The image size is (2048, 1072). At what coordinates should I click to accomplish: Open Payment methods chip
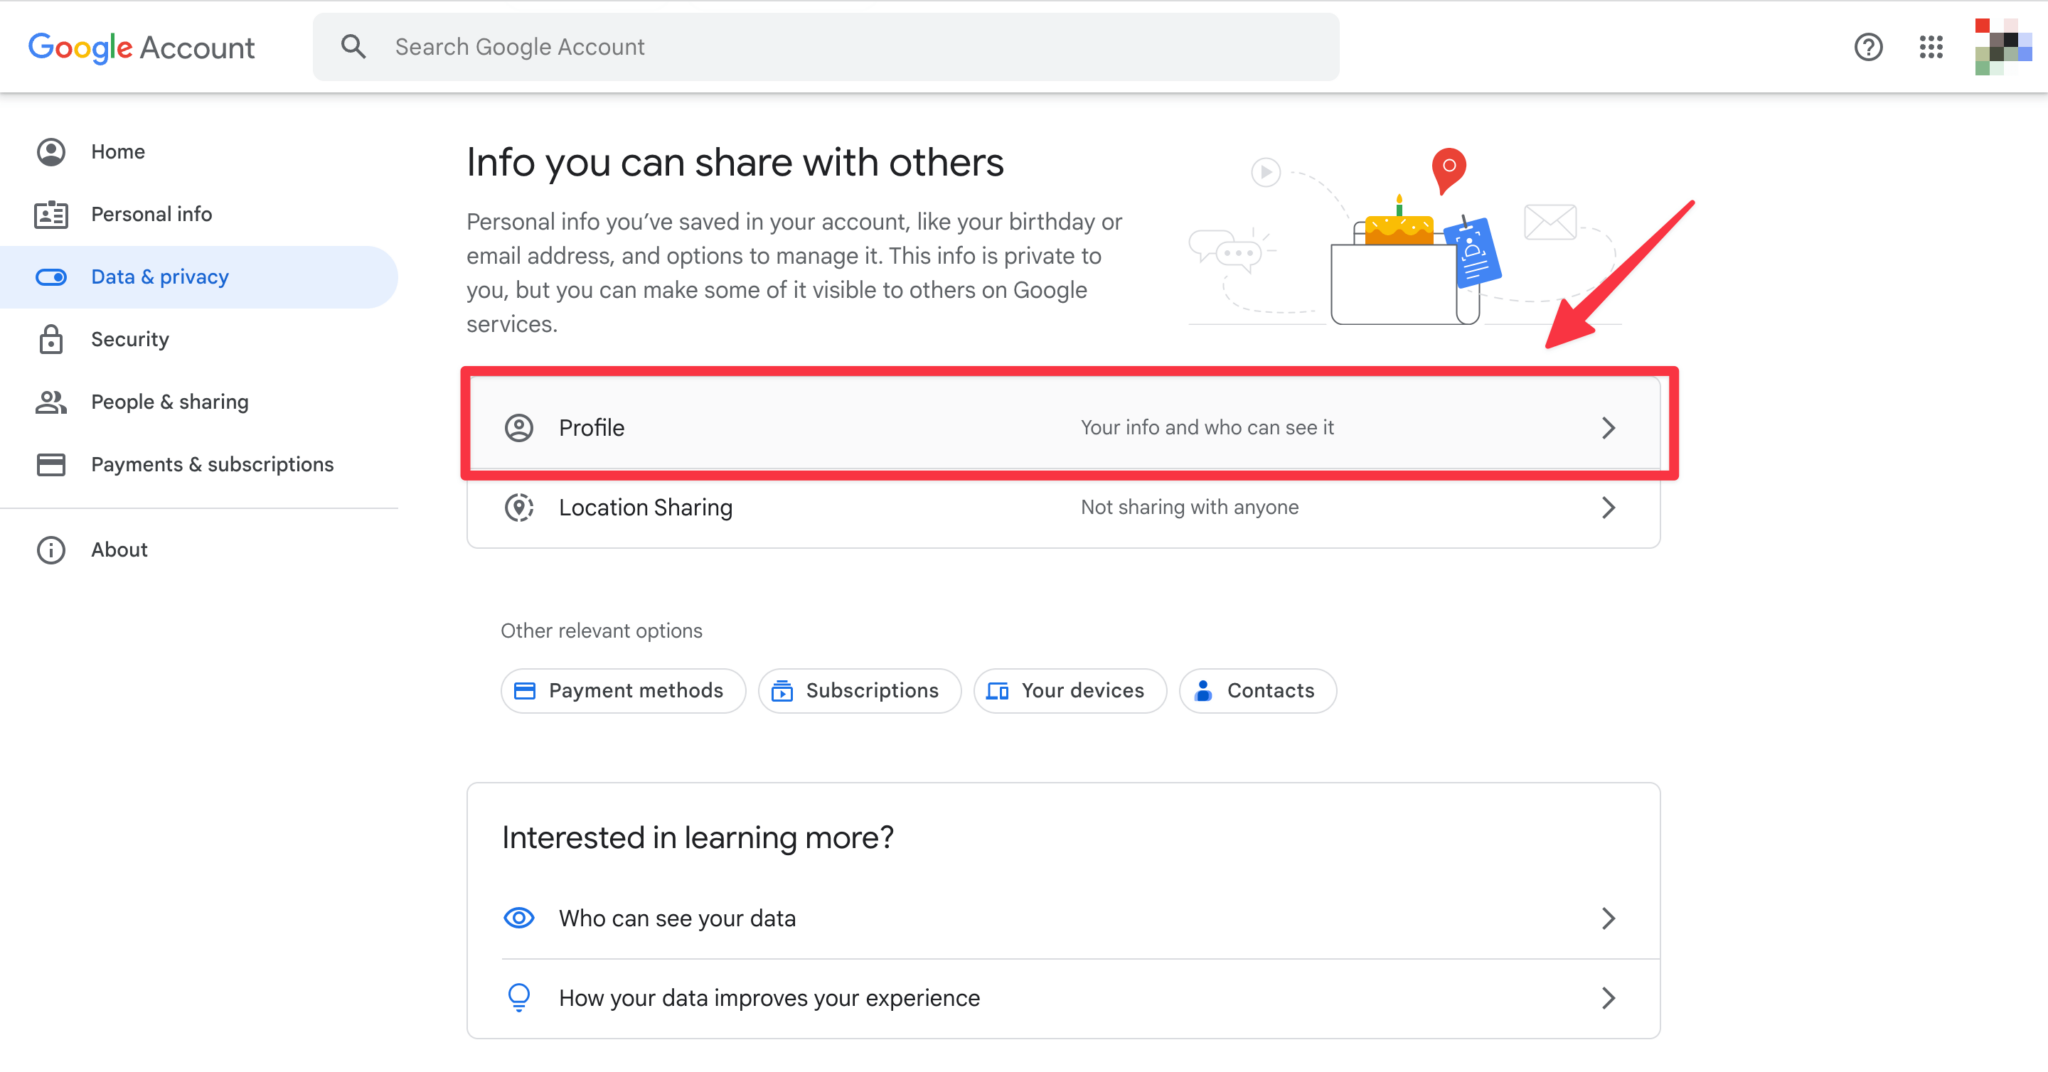coord(623,691)
